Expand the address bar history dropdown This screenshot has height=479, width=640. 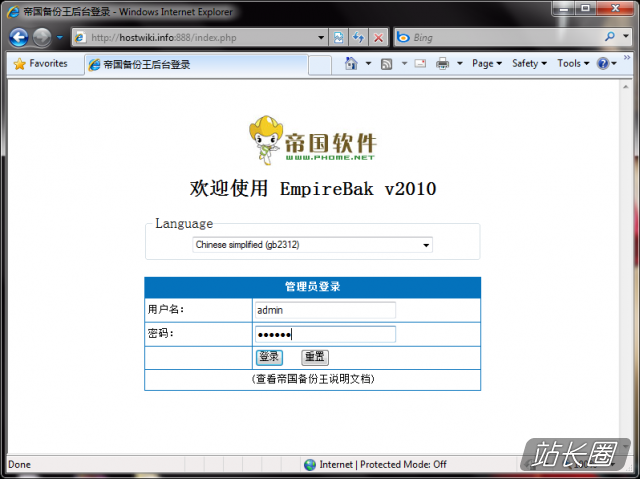tap(321, 38)
